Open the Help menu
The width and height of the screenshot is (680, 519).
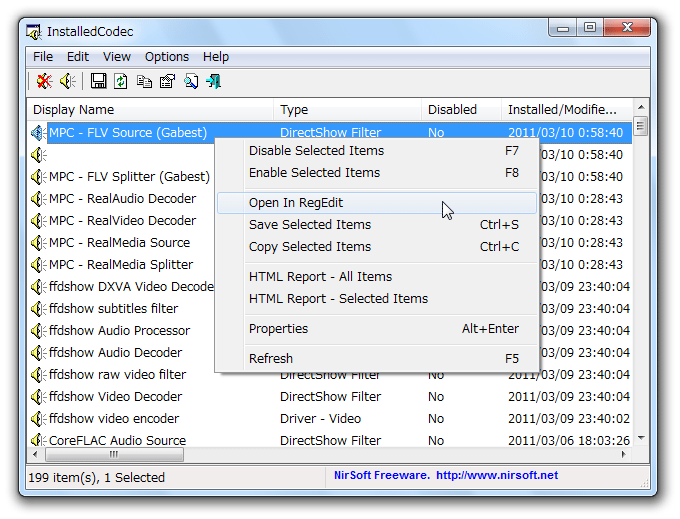(x=216, y=57)
